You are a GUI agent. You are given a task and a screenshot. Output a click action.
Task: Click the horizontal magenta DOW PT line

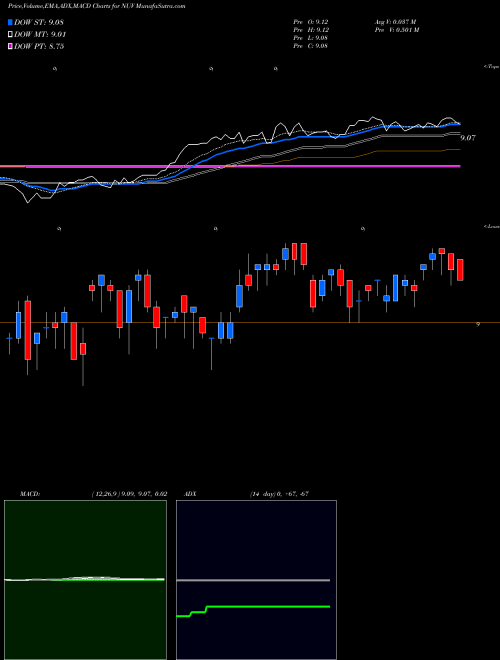(x=230, y=167)
